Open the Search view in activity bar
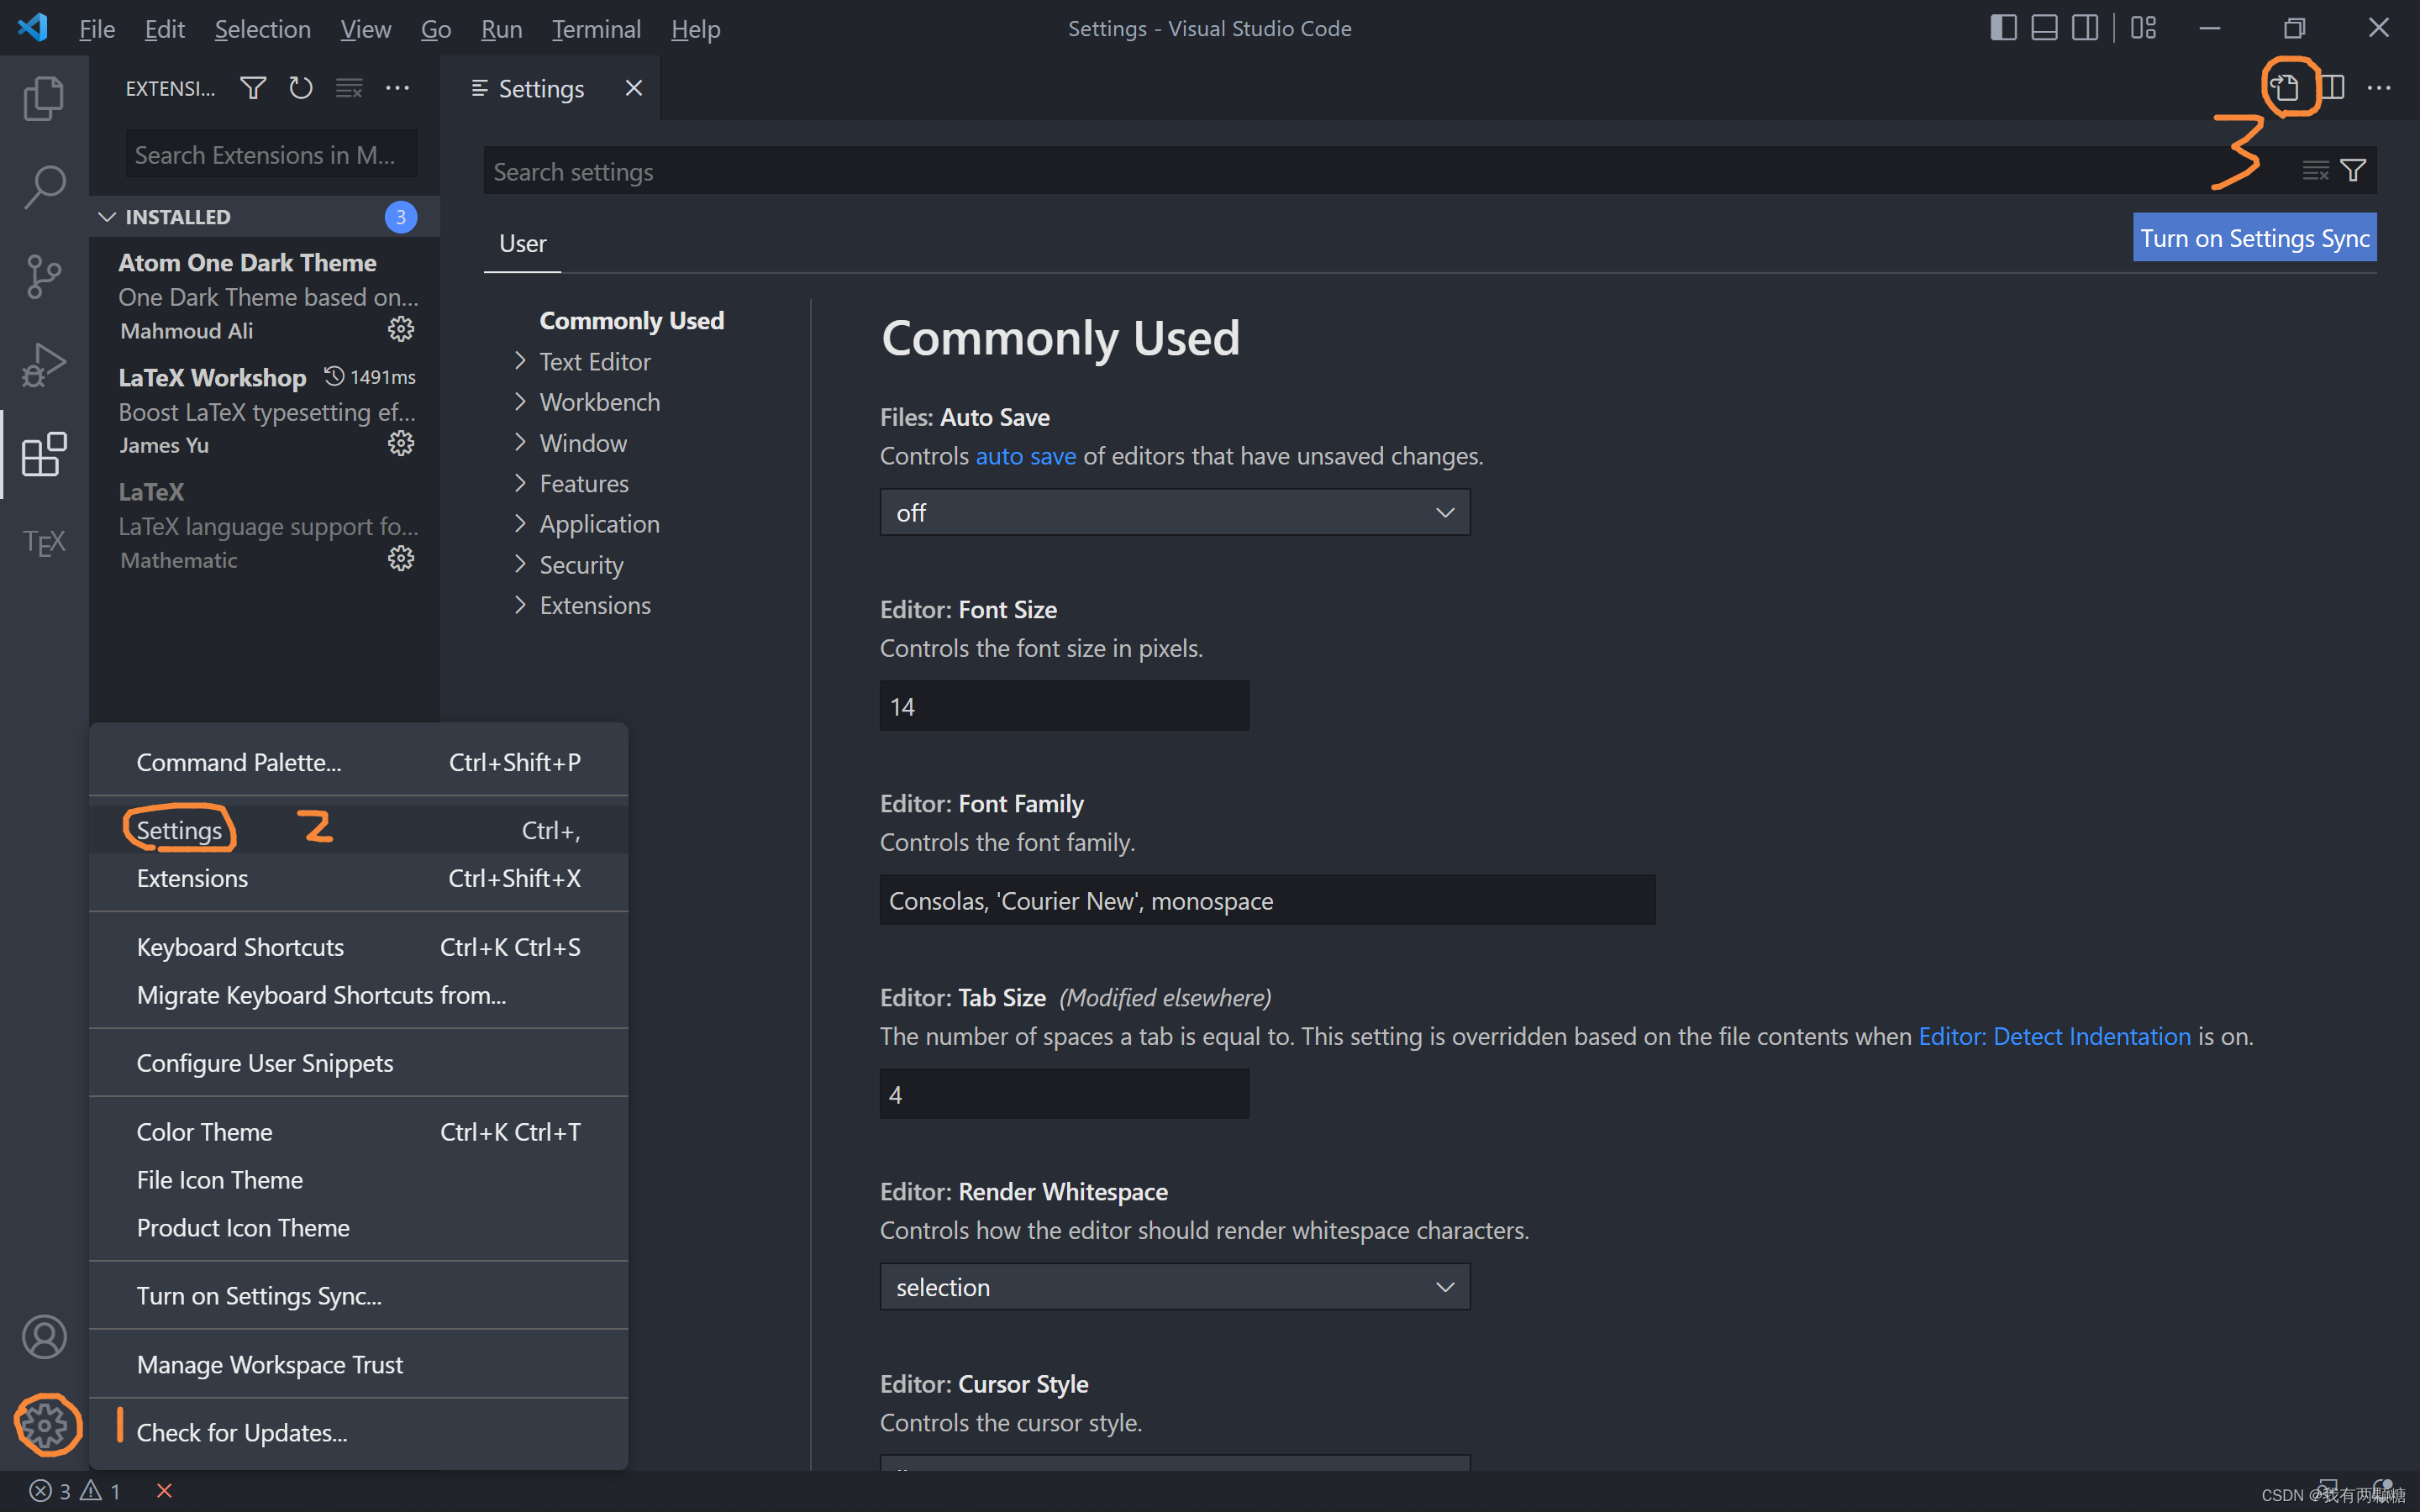Viewport: 2420px width, 1512px height. point(44,186)
